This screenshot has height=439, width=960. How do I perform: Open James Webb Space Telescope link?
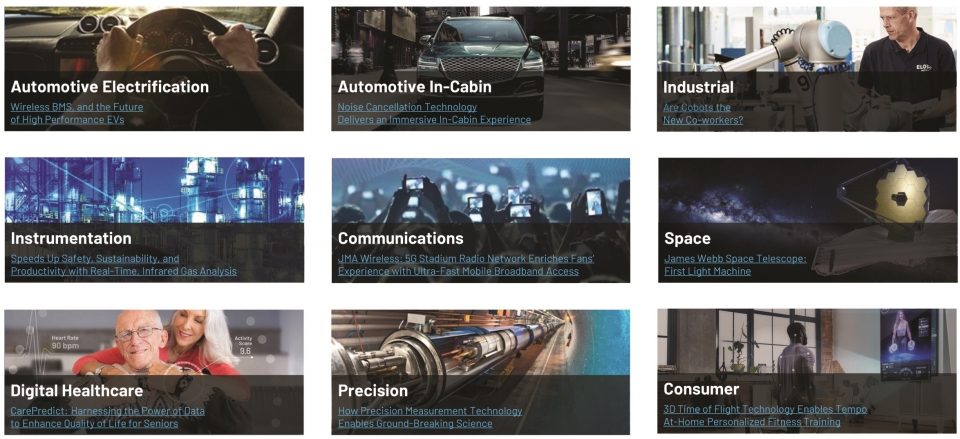[x=735, y=265]
